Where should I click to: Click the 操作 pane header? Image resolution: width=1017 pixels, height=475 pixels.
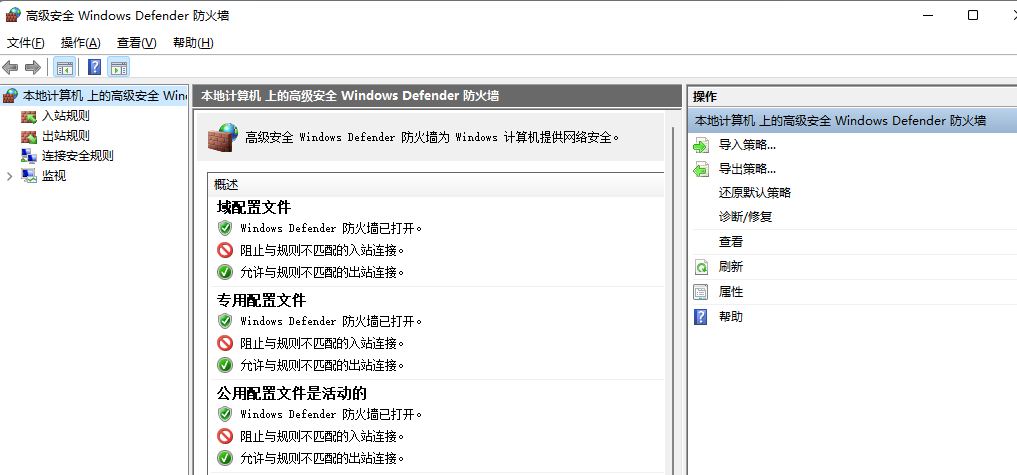click(852, 97)
